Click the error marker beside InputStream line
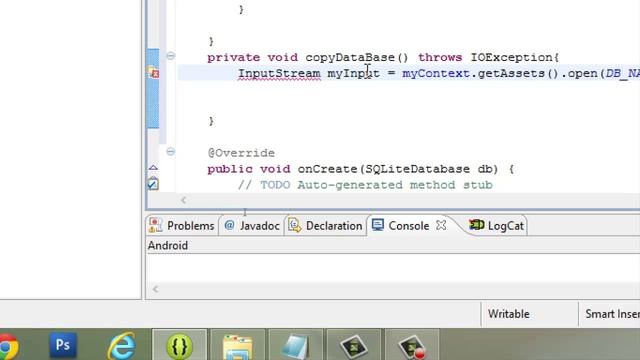 pos(153,72)
